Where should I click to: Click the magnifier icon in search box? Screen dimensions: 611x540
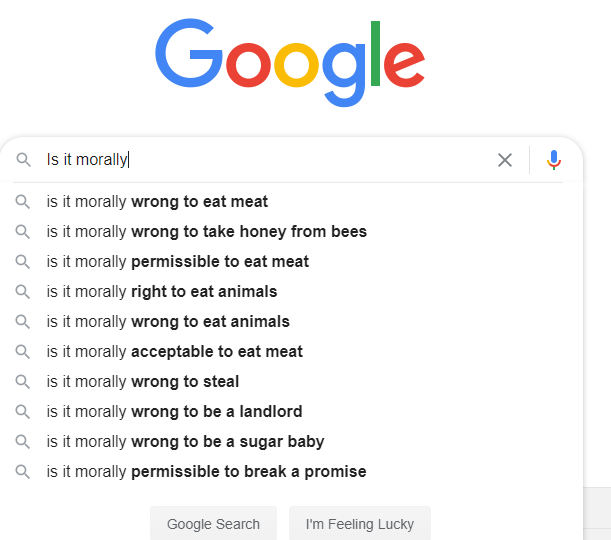24,160
